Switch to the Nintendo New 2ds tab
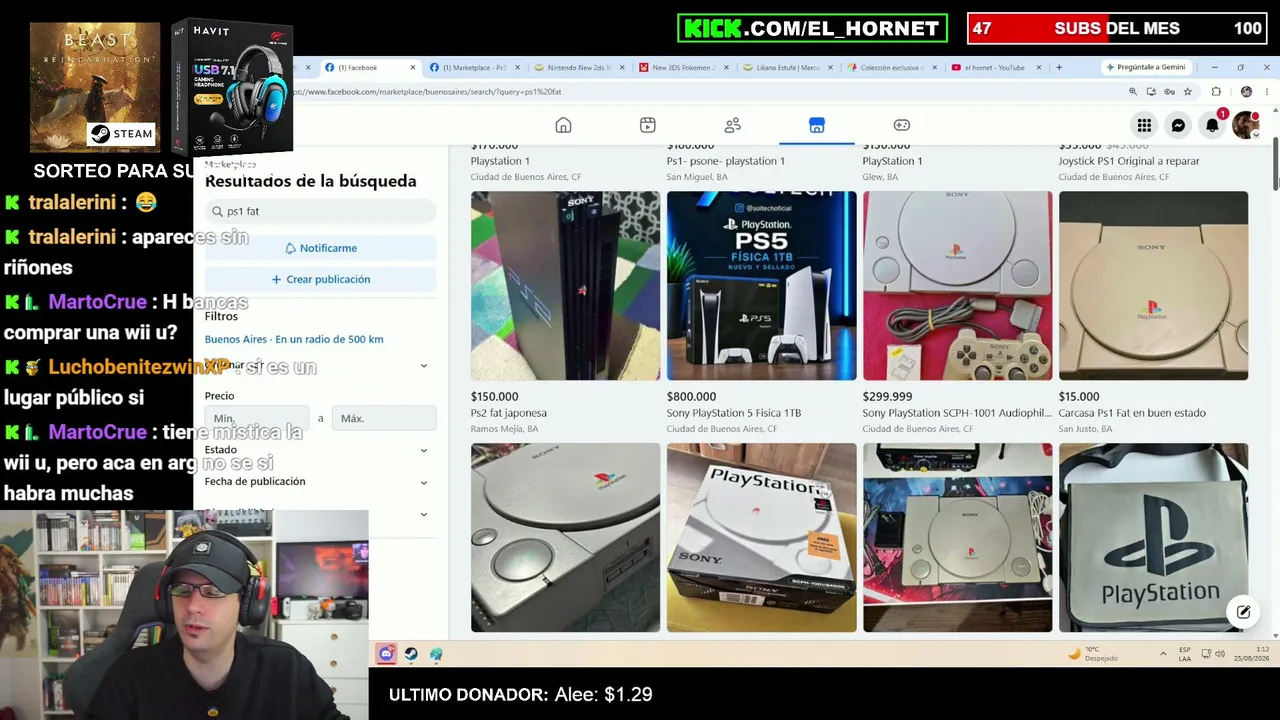1280x720 pixels. (x=578, y=67)
